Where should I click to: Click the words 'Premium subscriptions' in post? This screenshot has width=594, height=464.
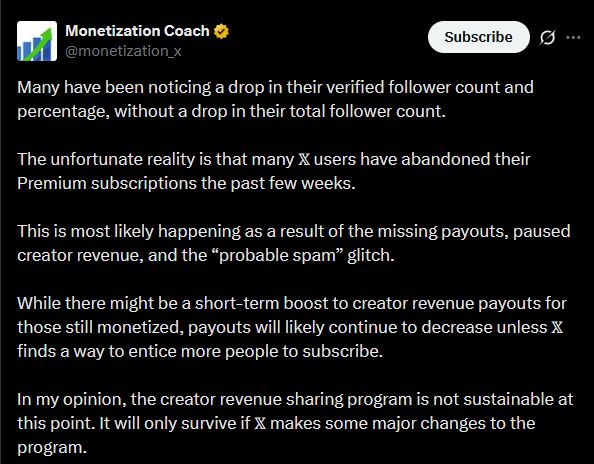[x=107, y=184]
